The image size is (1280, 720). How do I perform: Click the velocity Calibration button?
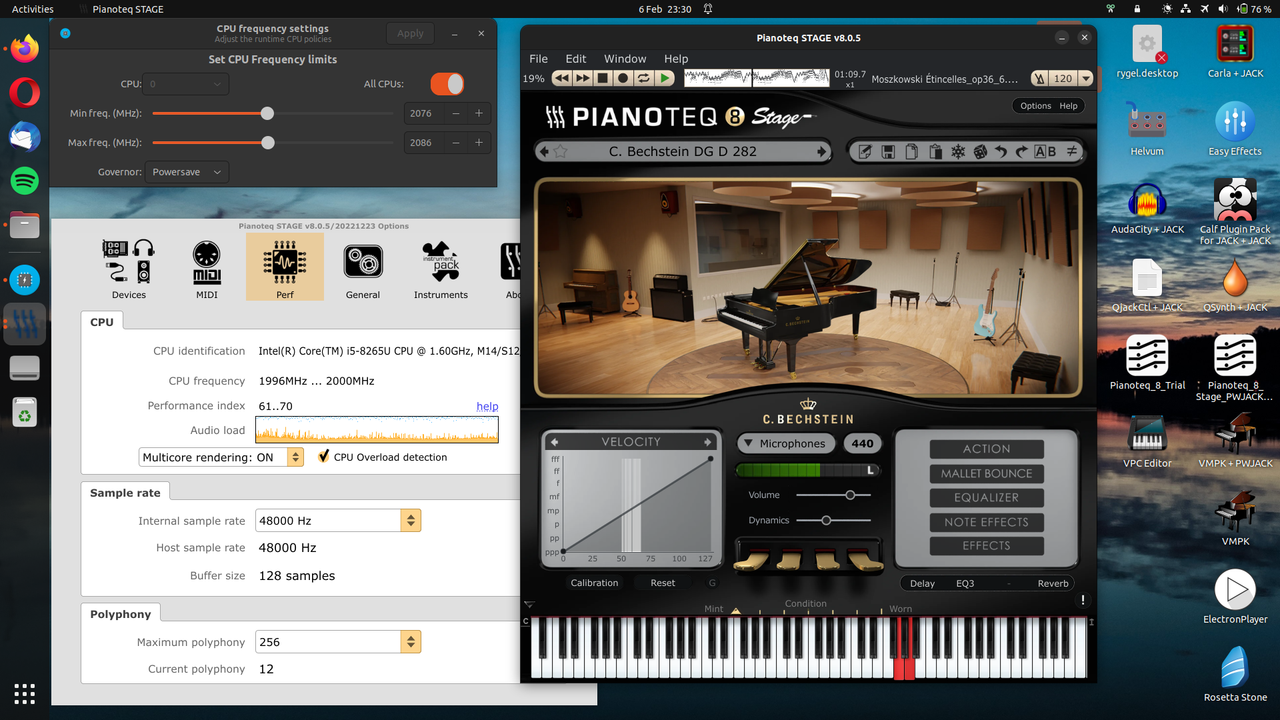point(594,583)
